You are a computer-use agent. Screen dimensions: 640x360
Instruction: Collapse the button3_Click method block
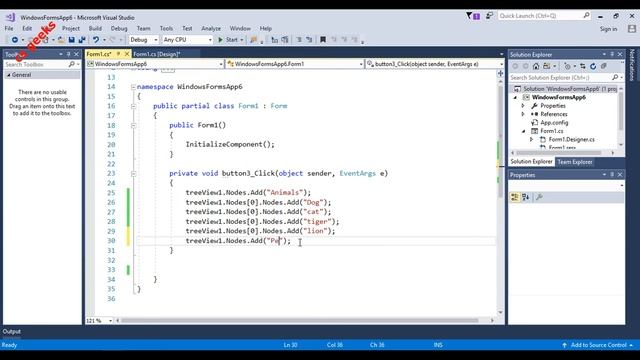coord(133,173)
